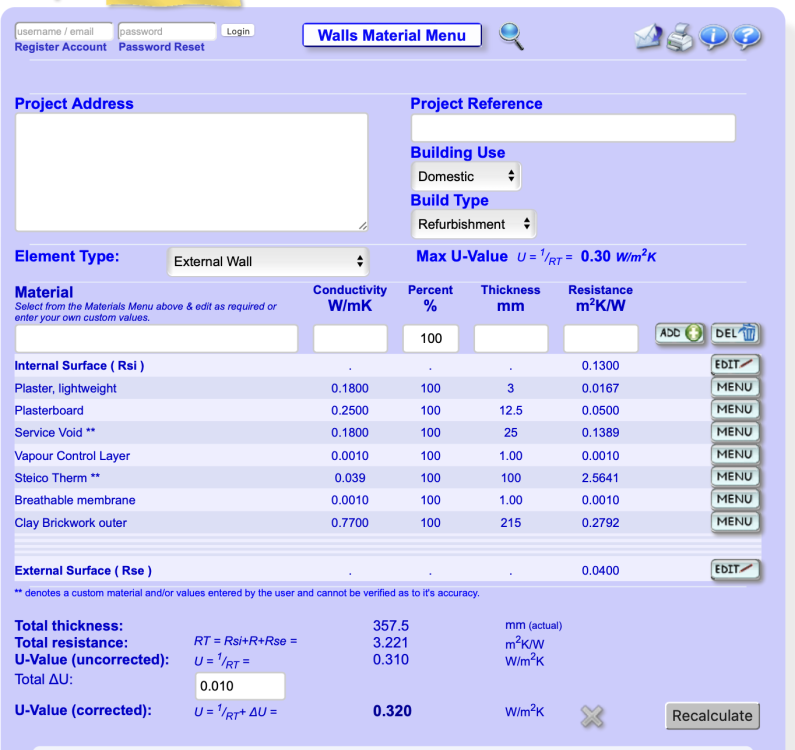
Task: Click the Material name input field
Action: 157,339
